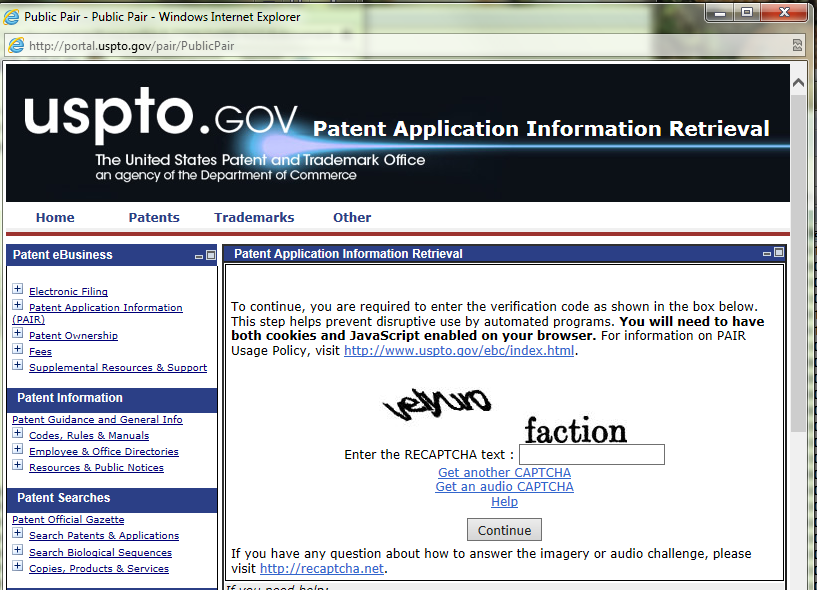This screenshot has height=590, width=817.
Task: Visit the recaptcha.net link
Action: click(x=322, y=569)
